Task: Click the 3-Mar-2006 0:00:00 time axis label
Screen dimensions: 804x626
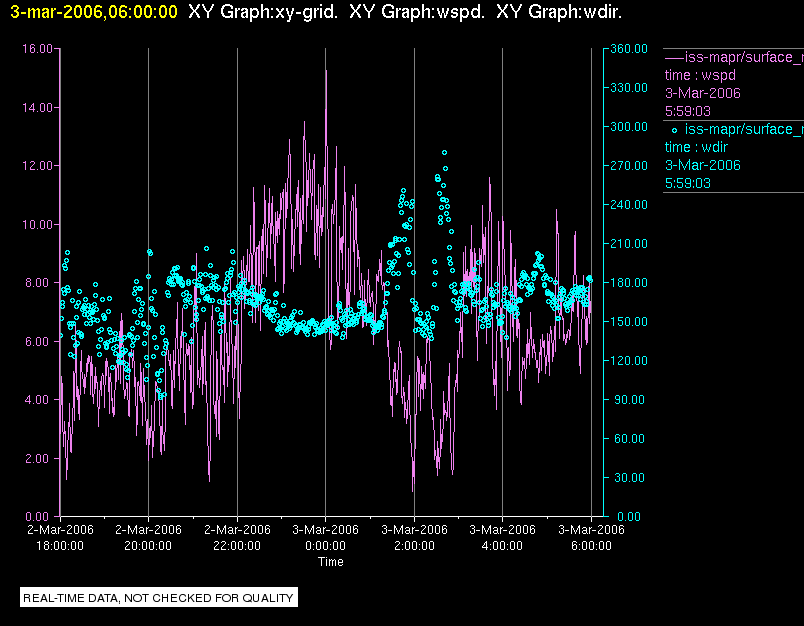Action: 325,537
